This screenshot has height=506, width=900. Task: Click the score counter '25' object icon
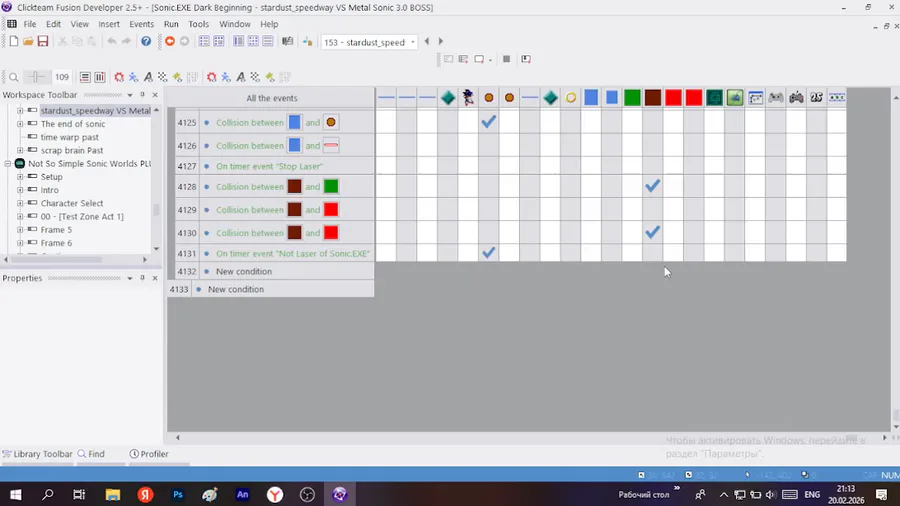tap(816, 98)
